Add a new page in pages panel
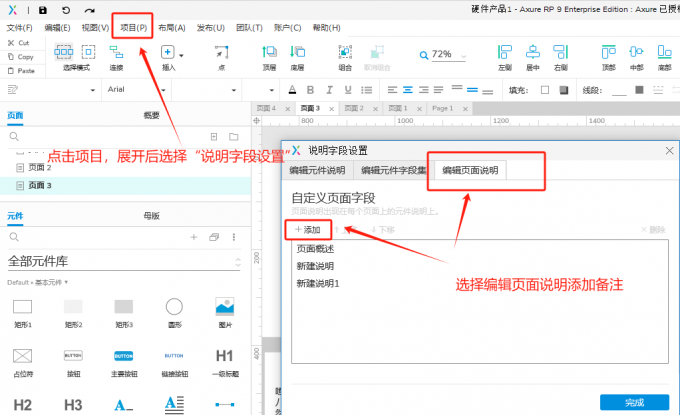 tap(214, 137)
